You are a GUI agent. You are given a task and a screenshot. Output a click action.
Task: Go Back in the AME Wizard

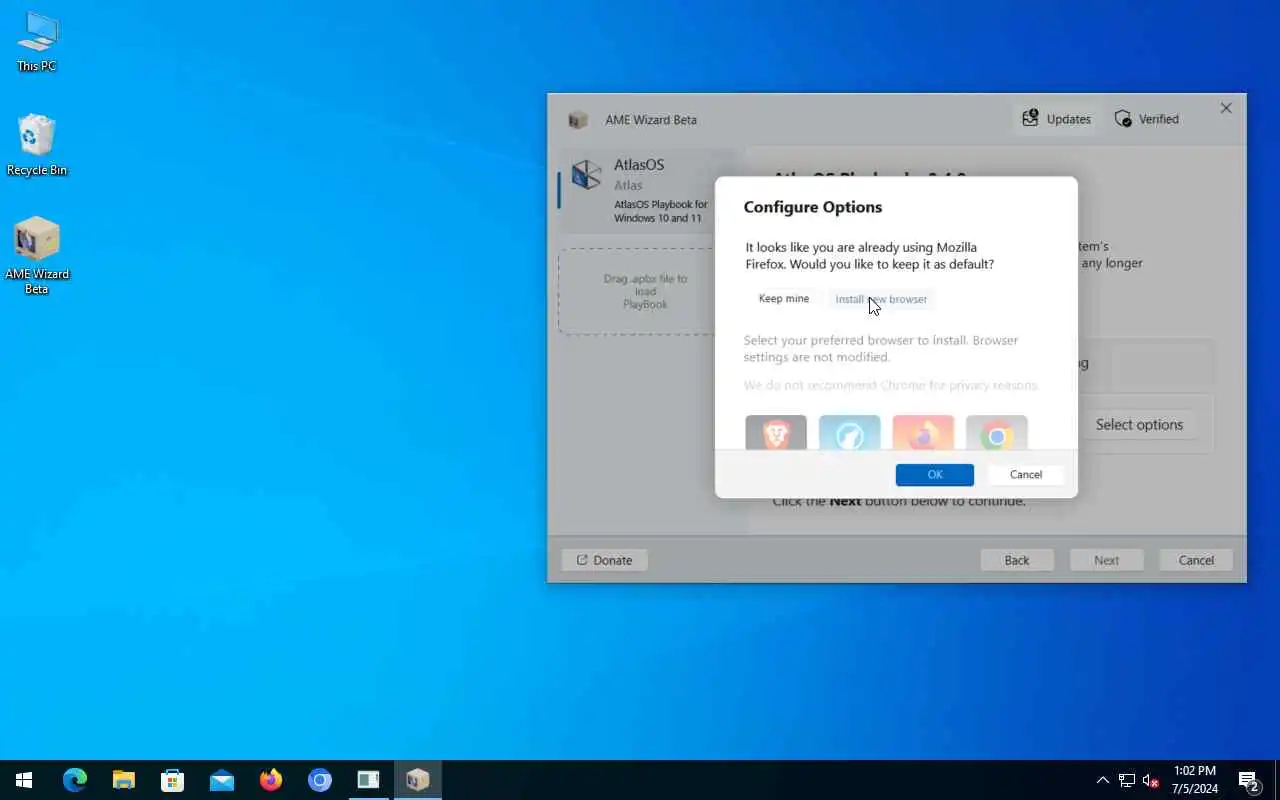point(1017,560)
